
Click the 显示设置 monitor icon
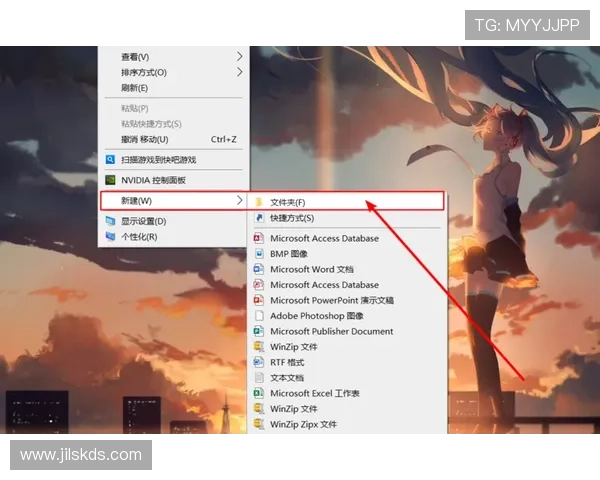(111, 221)
